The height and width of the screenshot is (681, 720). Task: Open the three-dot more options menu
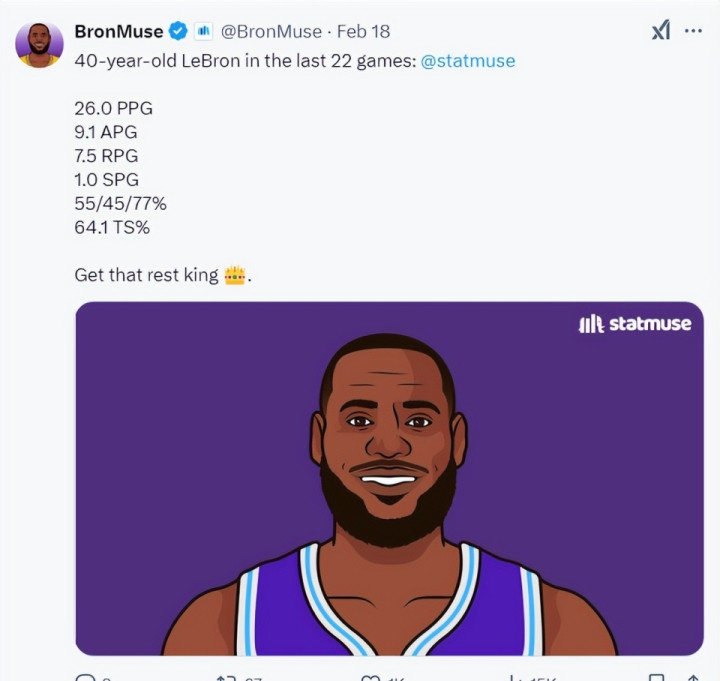[x=693, y=31]
